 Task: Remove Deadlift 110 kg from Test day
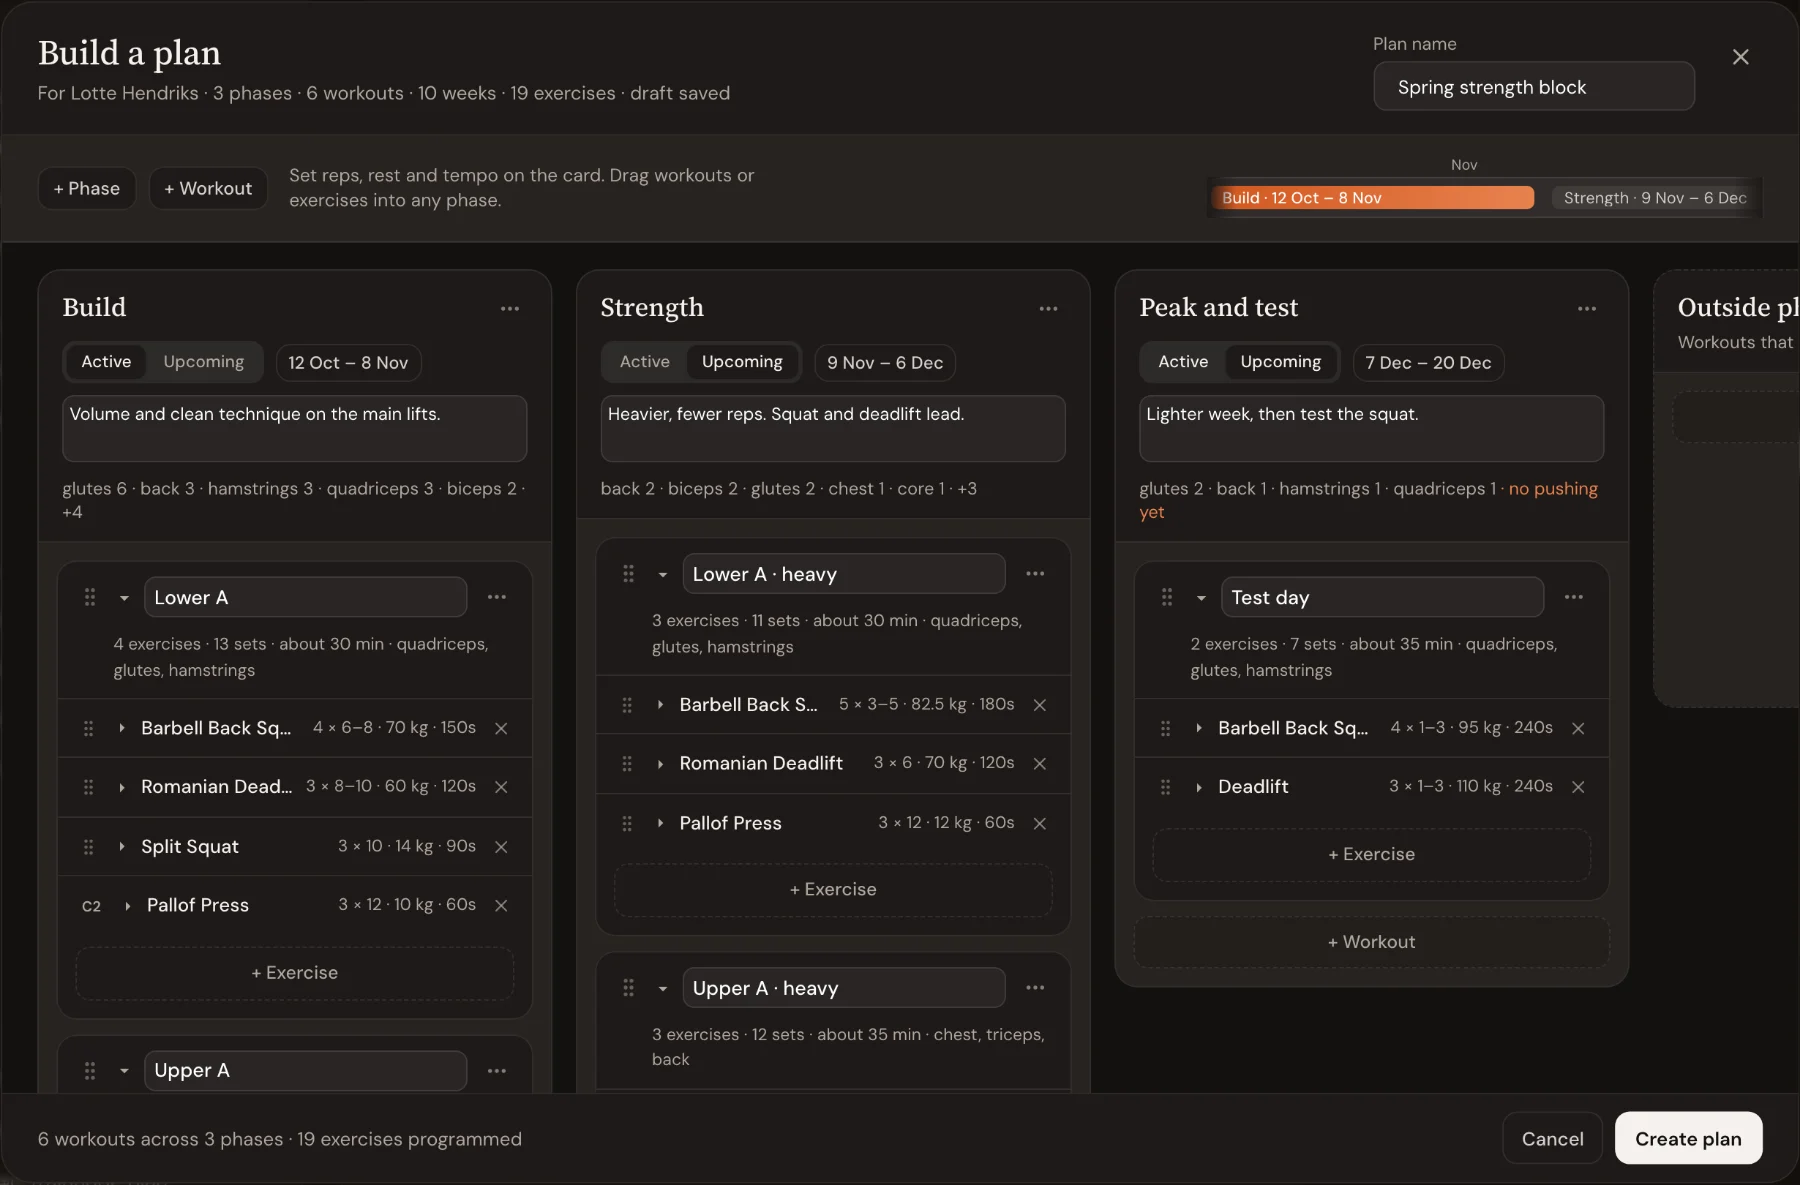(x=1578, y=787)
